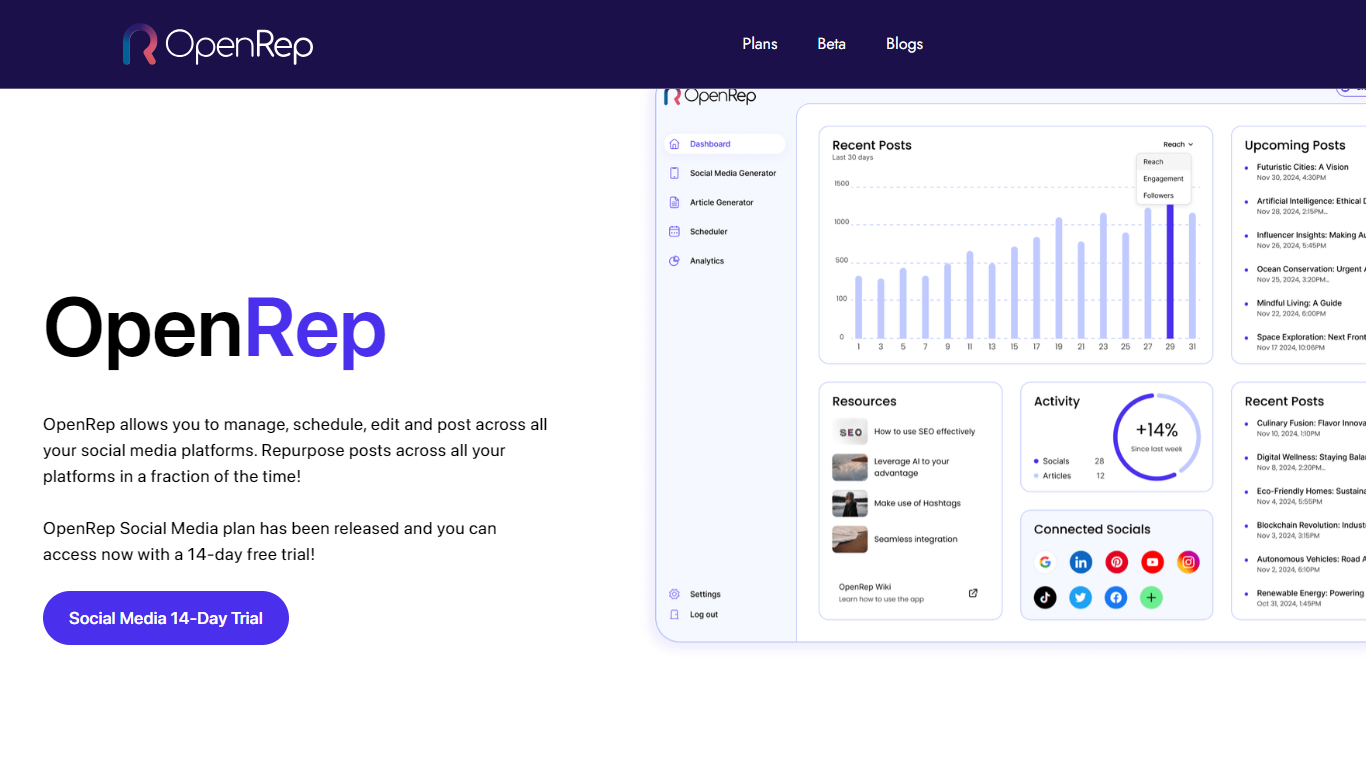Open the OpenRep Wiki text link
The image size is (1366, 768).
(865, 587)
